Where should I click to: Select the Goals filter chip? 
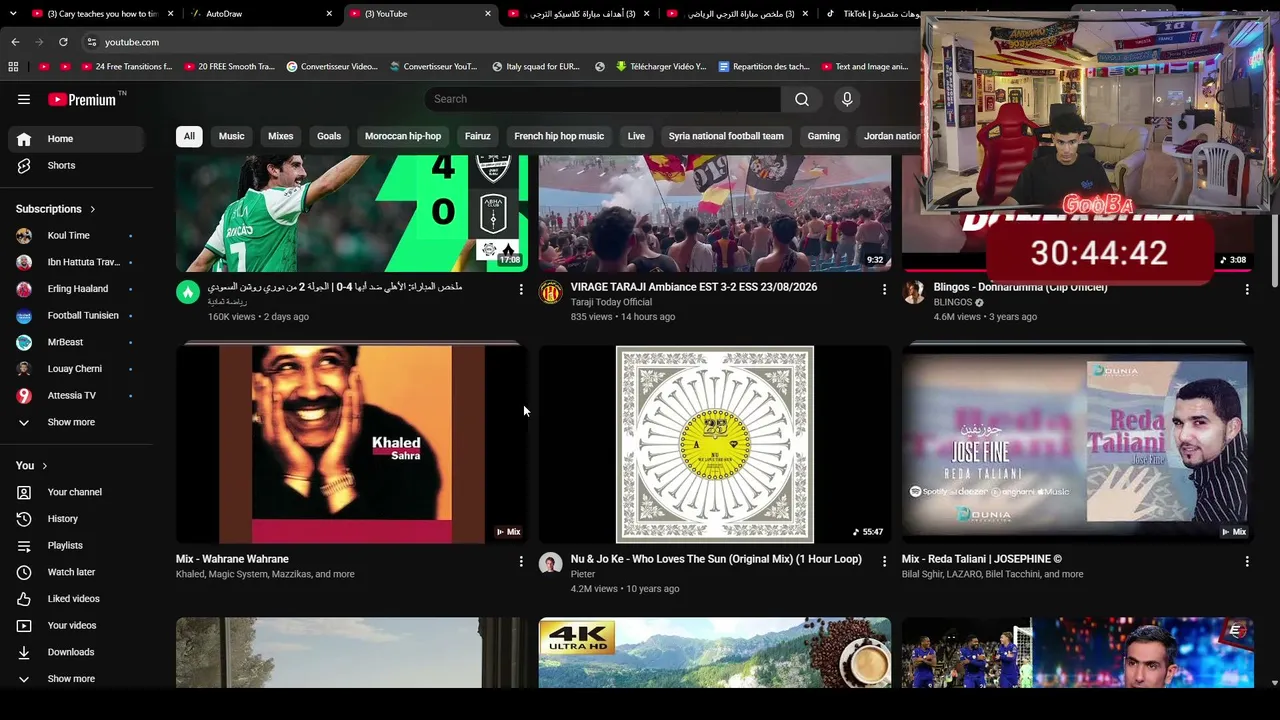point(329,136)
